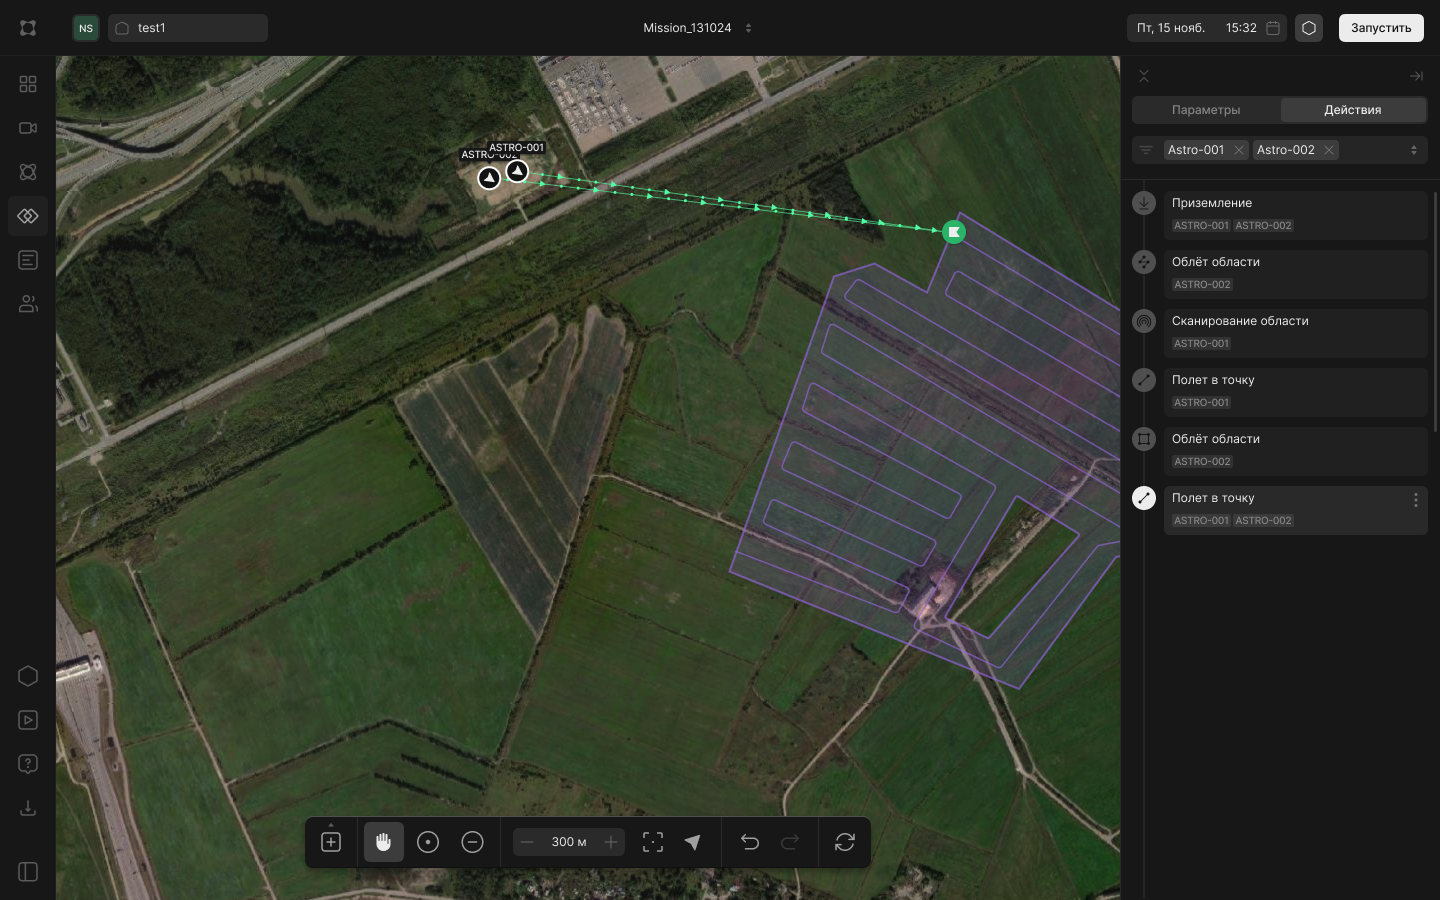
Task: Remove the Astro-001 filter chip
Action: (1239, 150)
